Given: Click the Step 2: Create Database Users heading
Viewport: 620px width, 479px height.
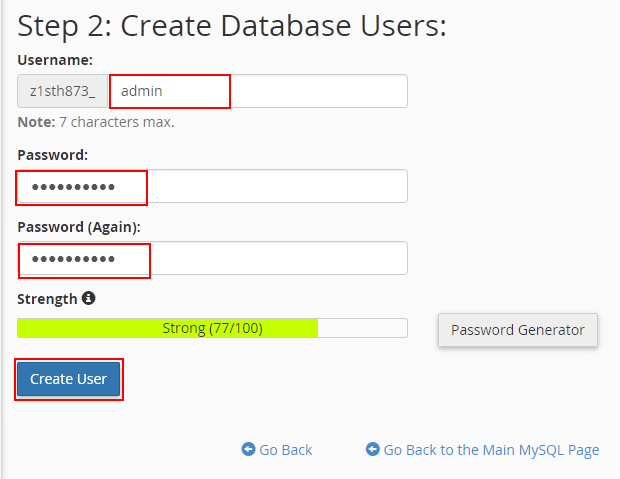Looking at the screenshot, I should (232, 27).
